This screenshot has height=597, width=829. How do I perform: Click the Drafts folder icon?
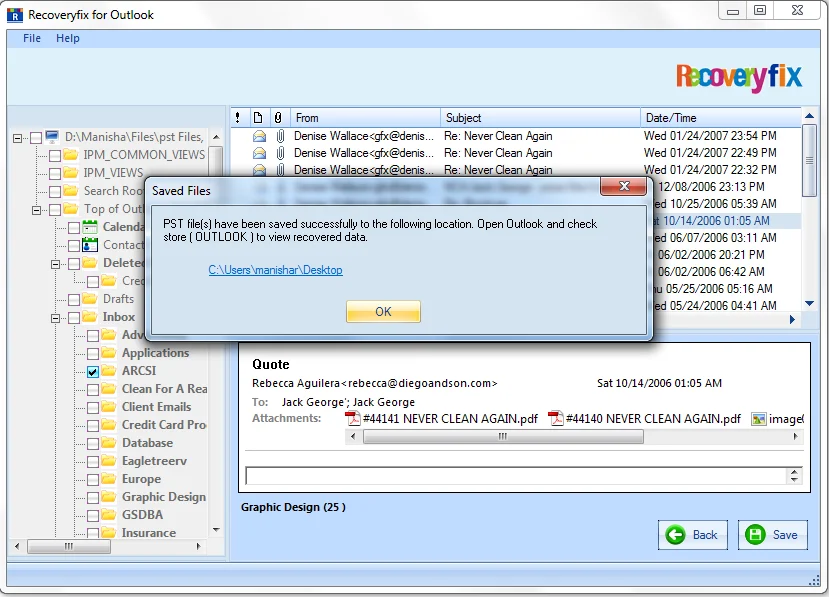[x=90, y=299]
